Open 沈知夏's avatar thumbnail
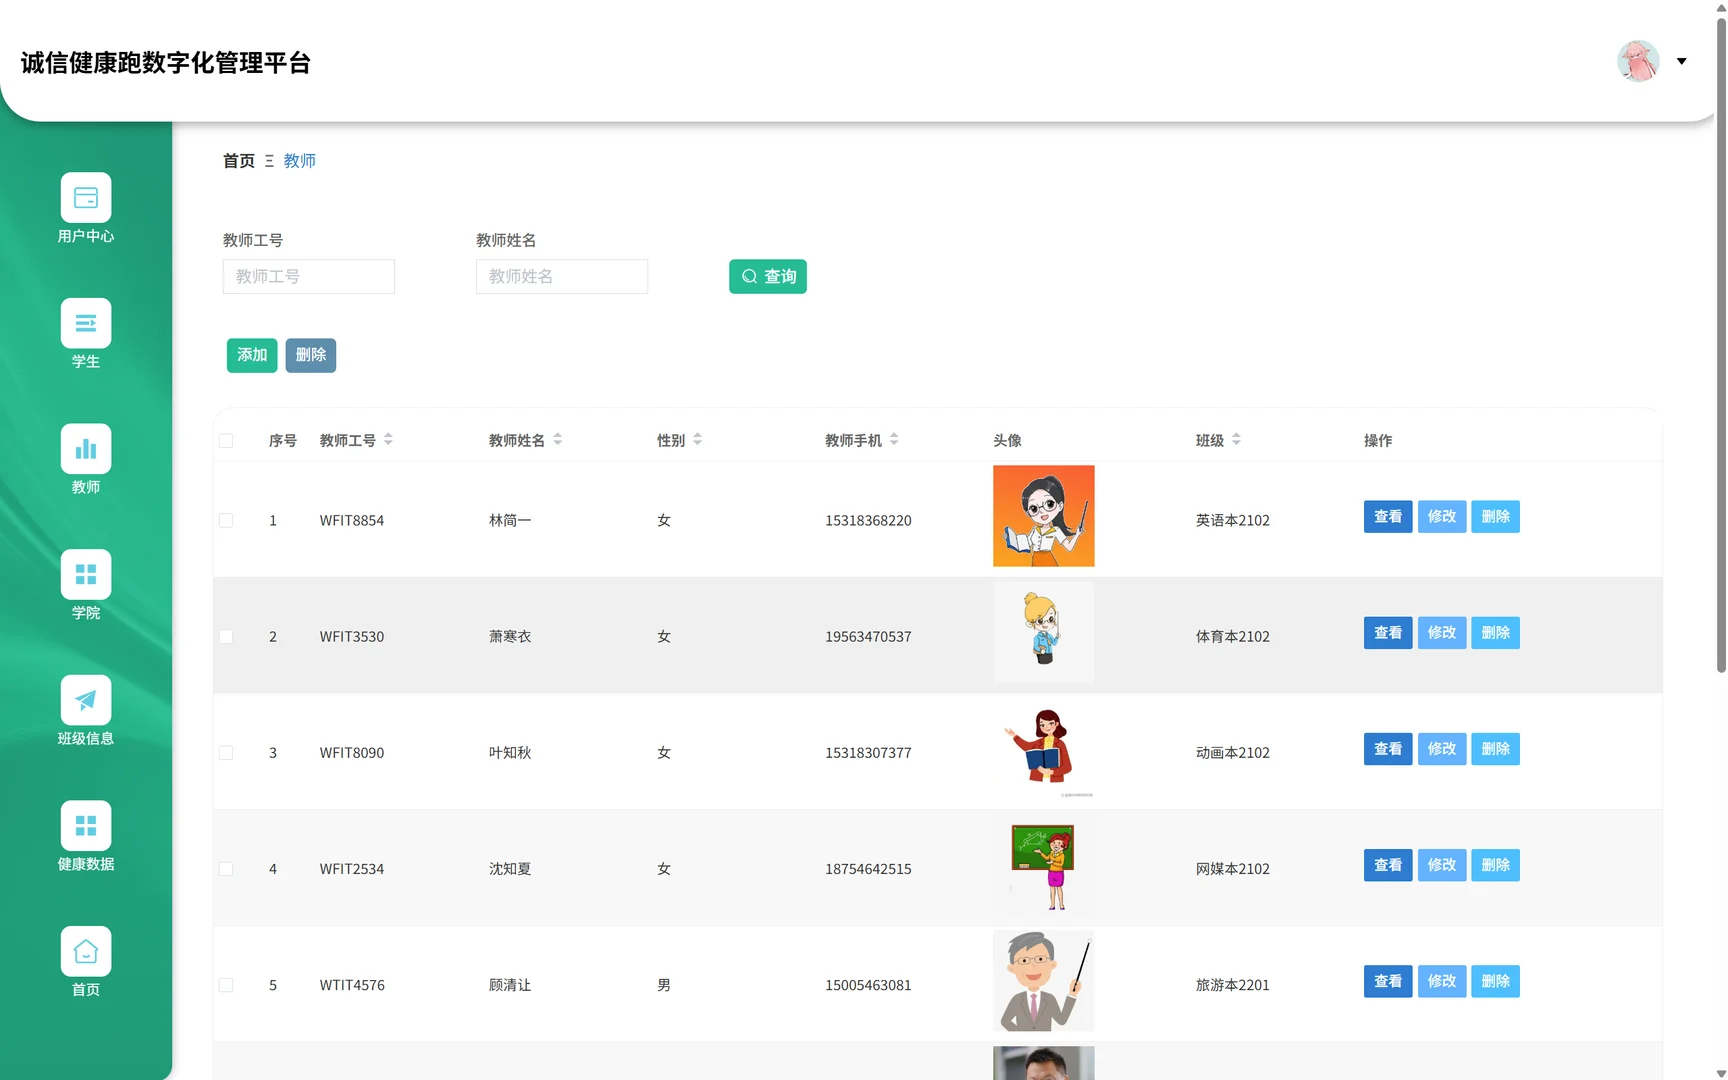The height and width of the screenshot is (1080, 1728). pos(1044,864)
